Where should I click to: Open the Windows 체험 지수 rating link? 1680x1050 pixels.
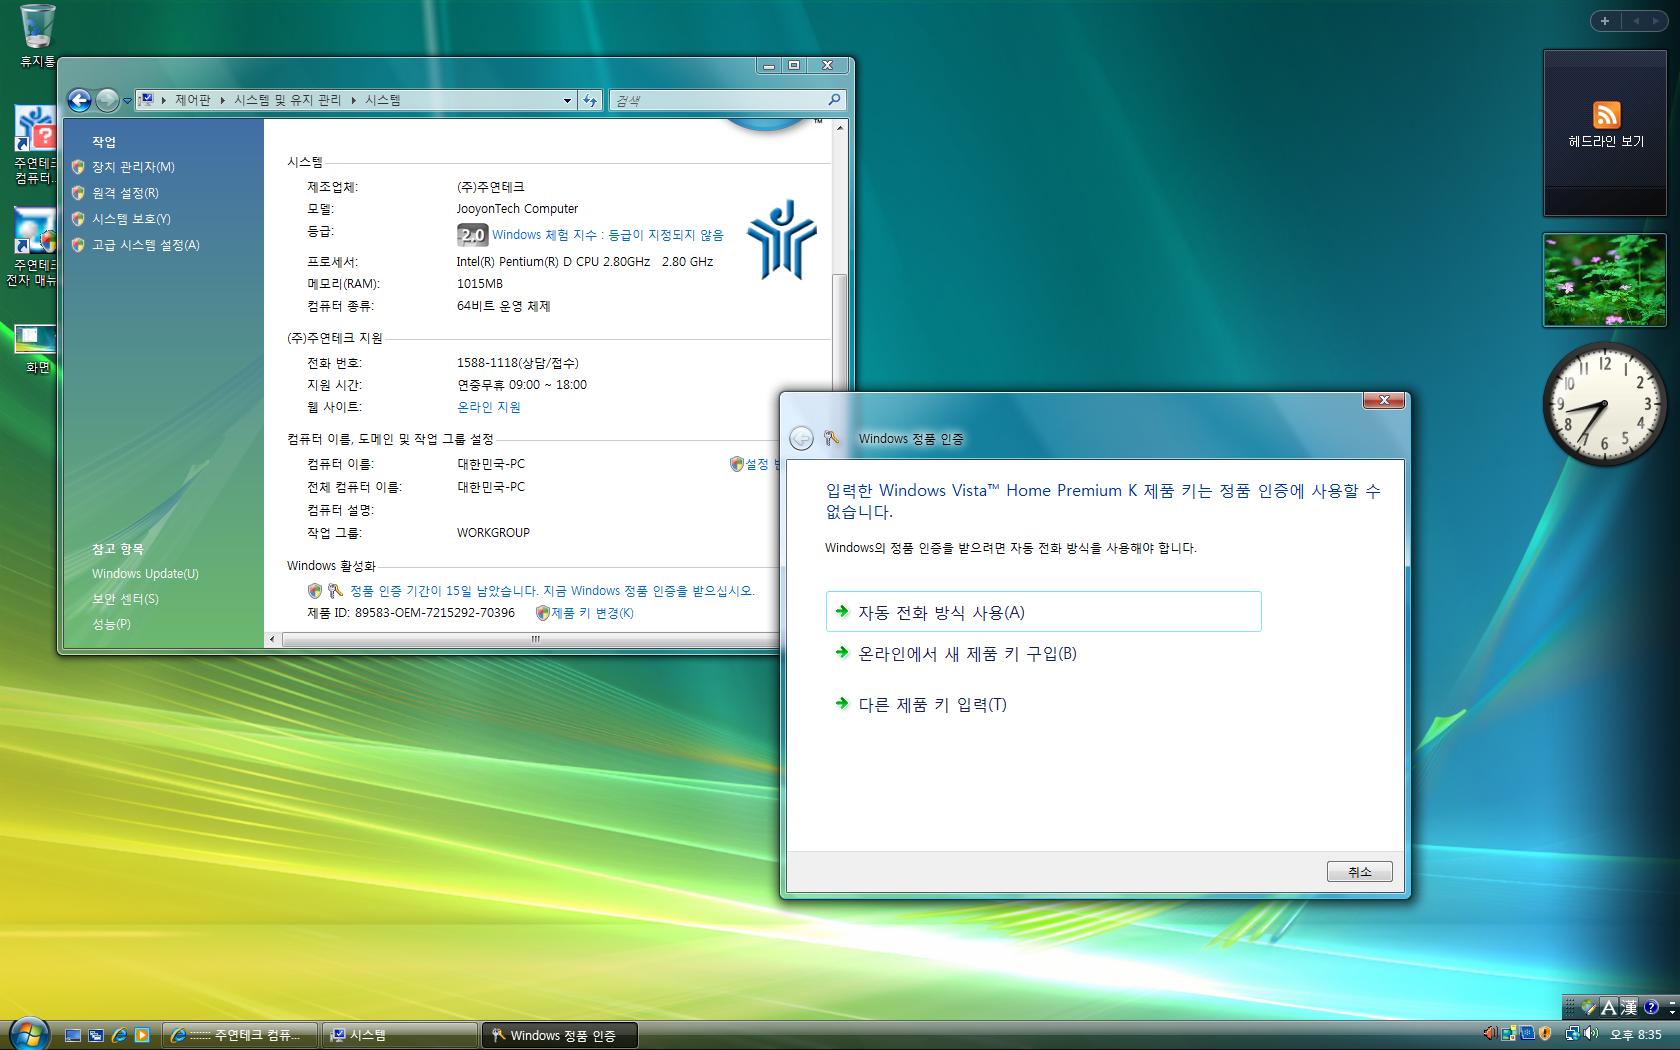(x=608, y=235)
